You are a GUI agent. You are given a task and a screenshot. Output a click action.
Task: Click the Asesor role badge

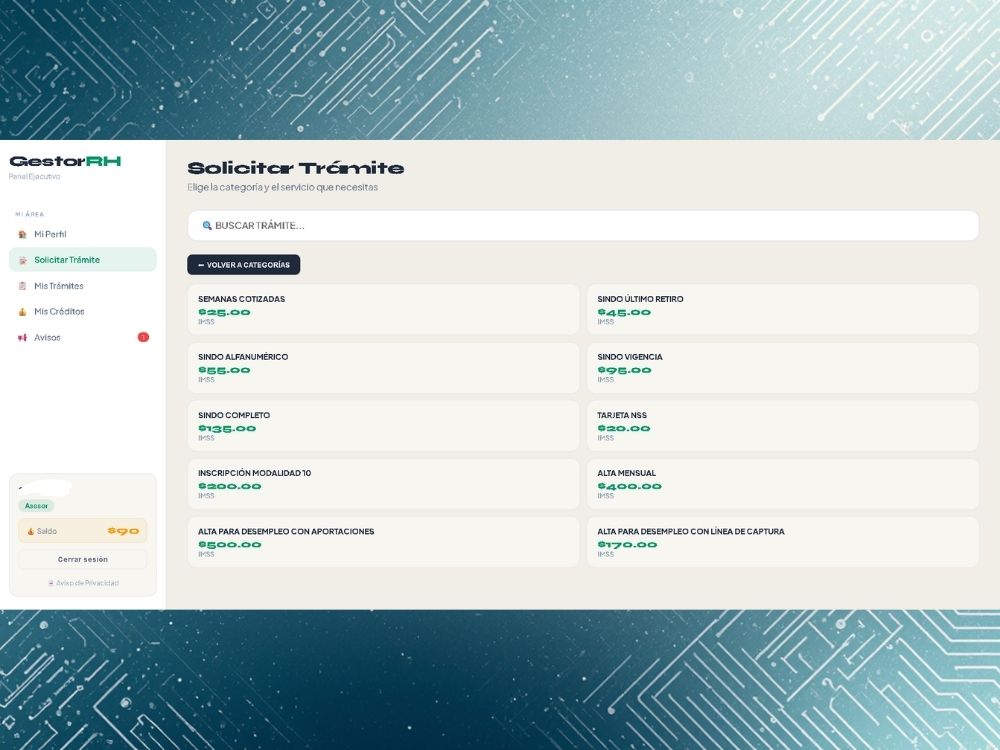click(36, 506)
